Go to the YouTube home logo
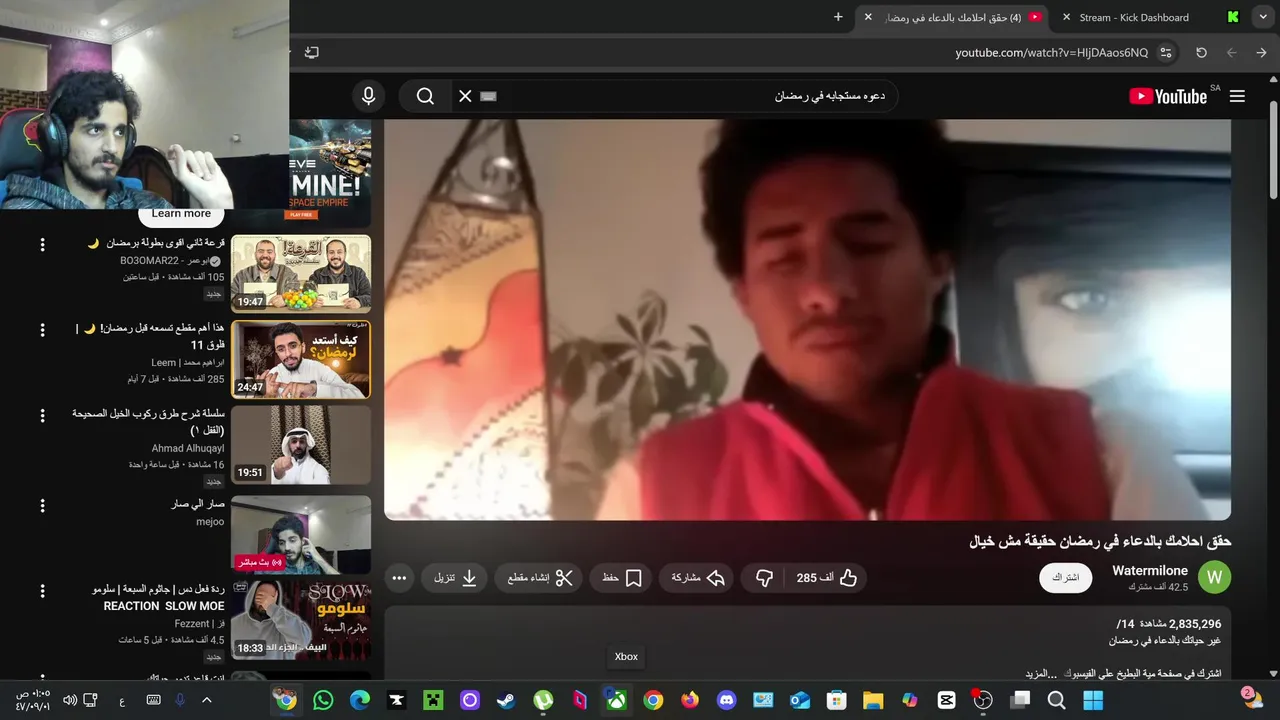1280x720 pixels. pos(1168,96)
